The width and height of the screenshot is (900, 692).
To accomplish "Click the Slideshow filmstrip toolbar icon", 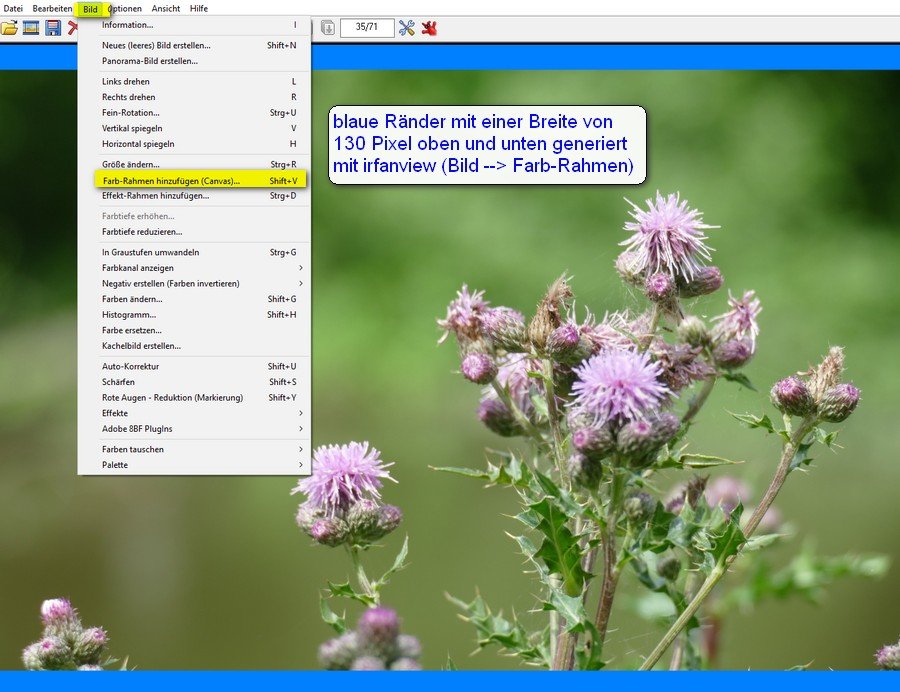I will pyautogui.click(x=31, y=28).
